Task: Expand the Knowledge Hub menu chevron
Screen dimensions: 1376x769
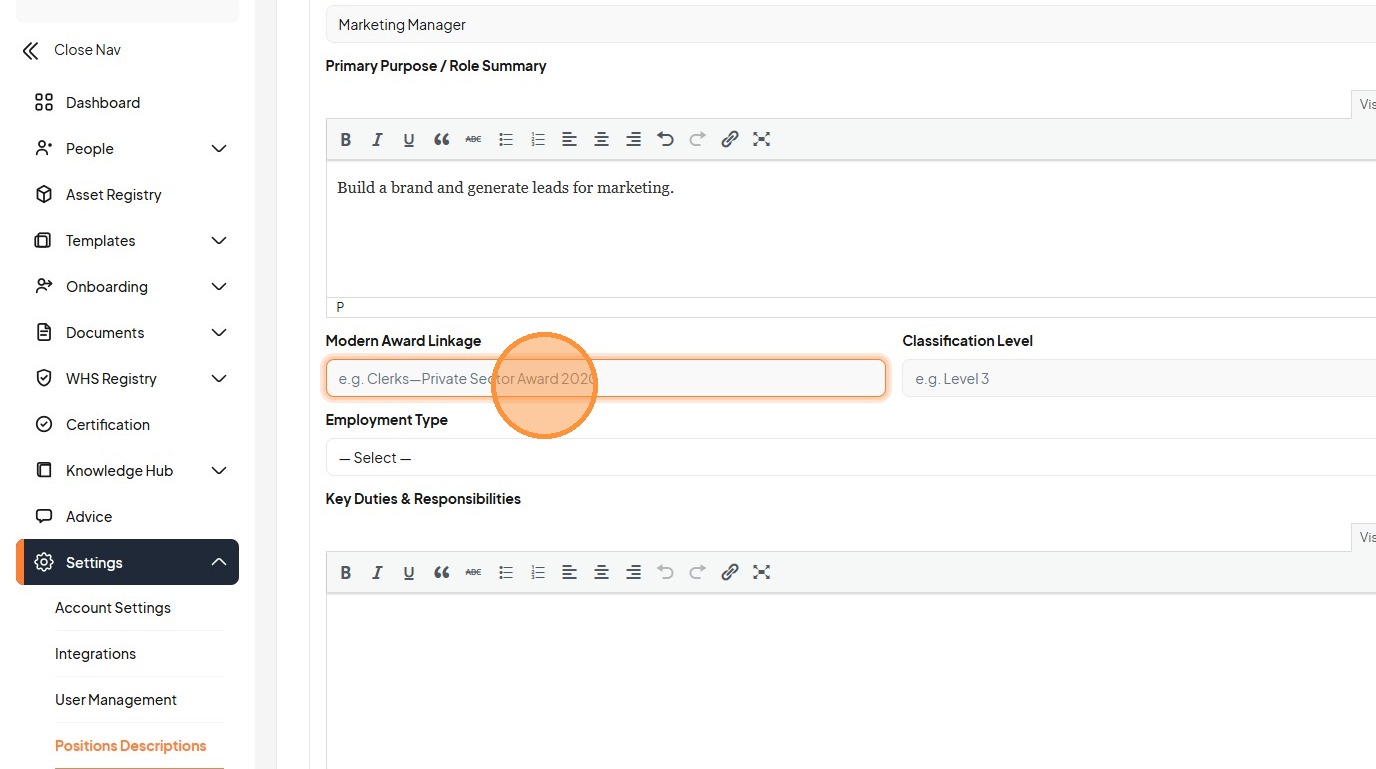Action: pos(219,471)
